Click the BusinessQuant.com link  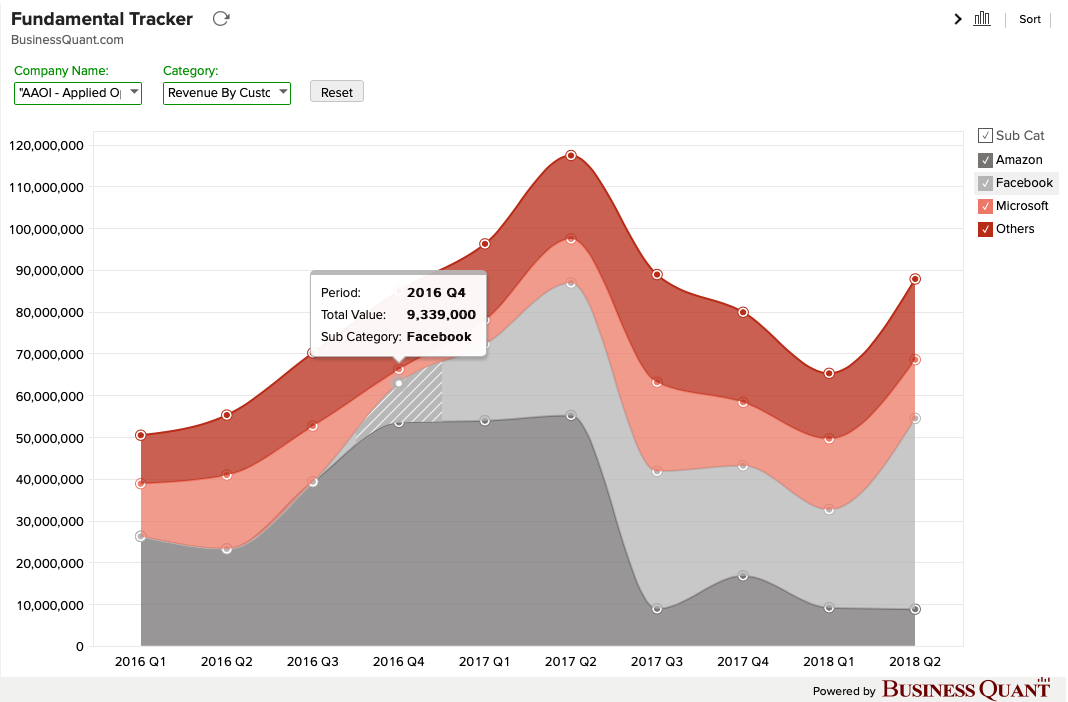(x=67, y=40)
